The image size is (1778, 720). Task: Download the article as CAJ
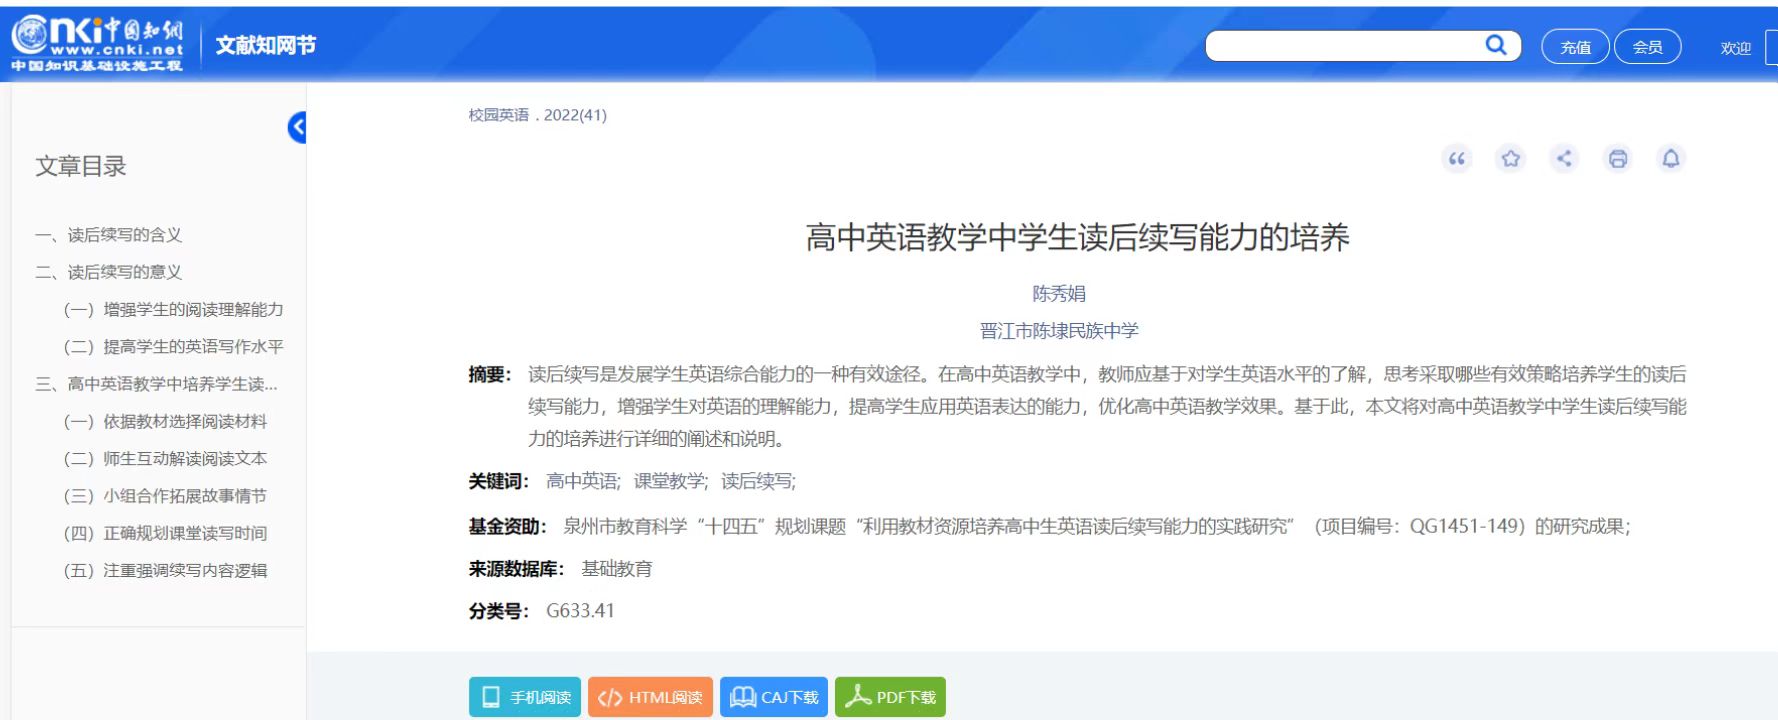pyautogui.click(x=774, y=697)
